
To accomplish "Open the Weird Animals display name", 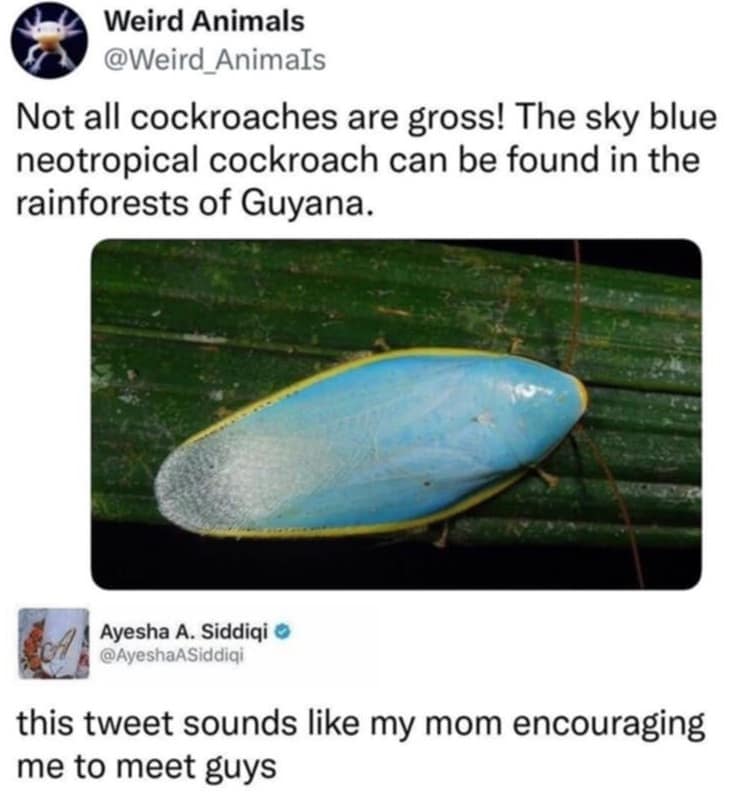I will point(204,21).
